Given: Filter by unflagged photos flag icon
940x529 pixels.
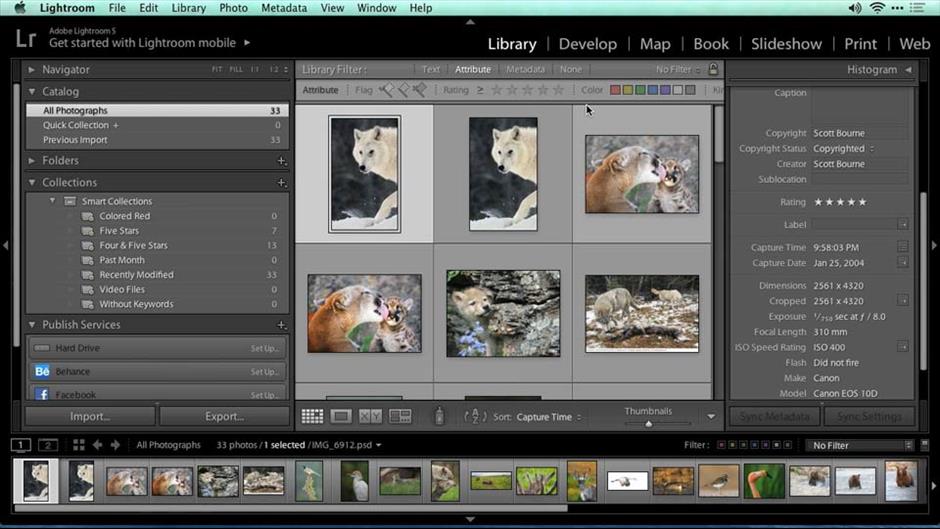Looking at the screenshot, I should pyautogui.click(x=403, y=90).
